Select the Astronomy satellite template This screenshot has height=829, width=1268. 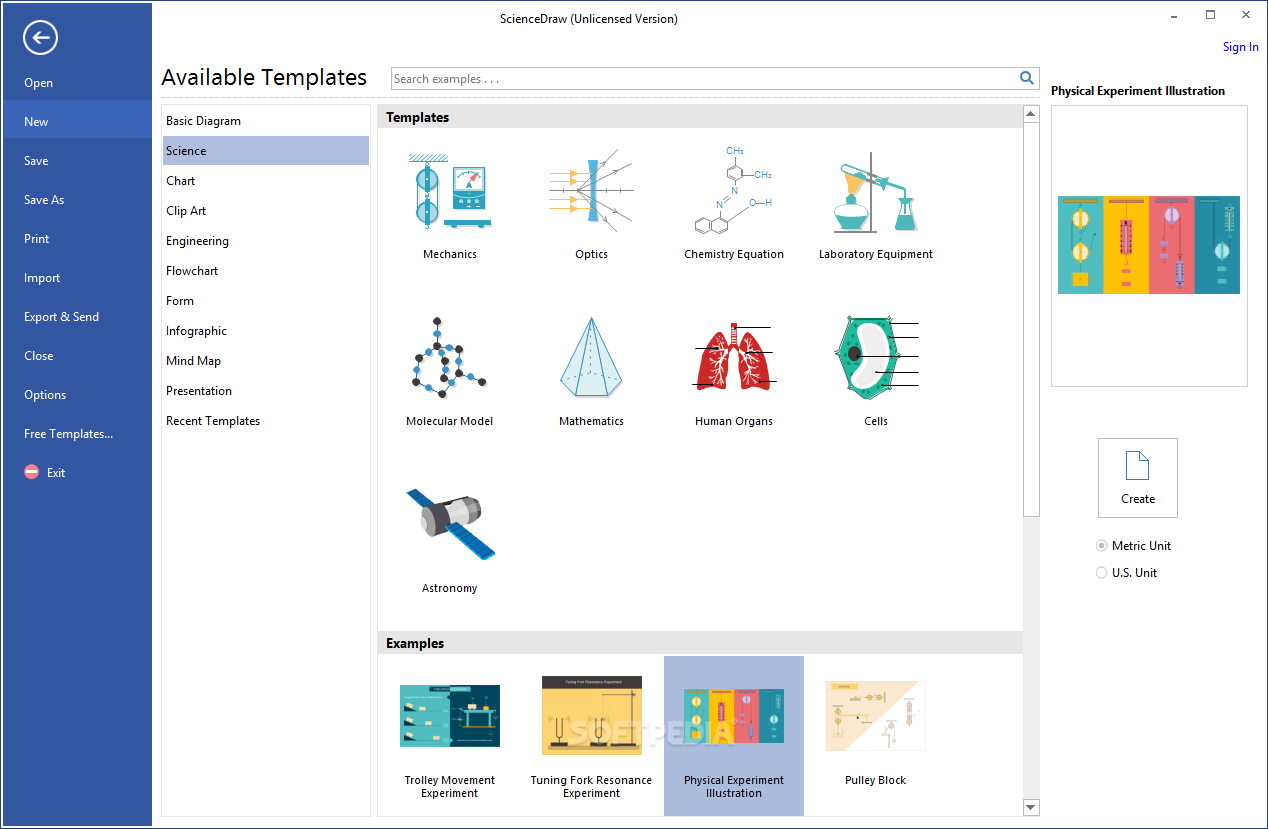(x=450, y=538)
